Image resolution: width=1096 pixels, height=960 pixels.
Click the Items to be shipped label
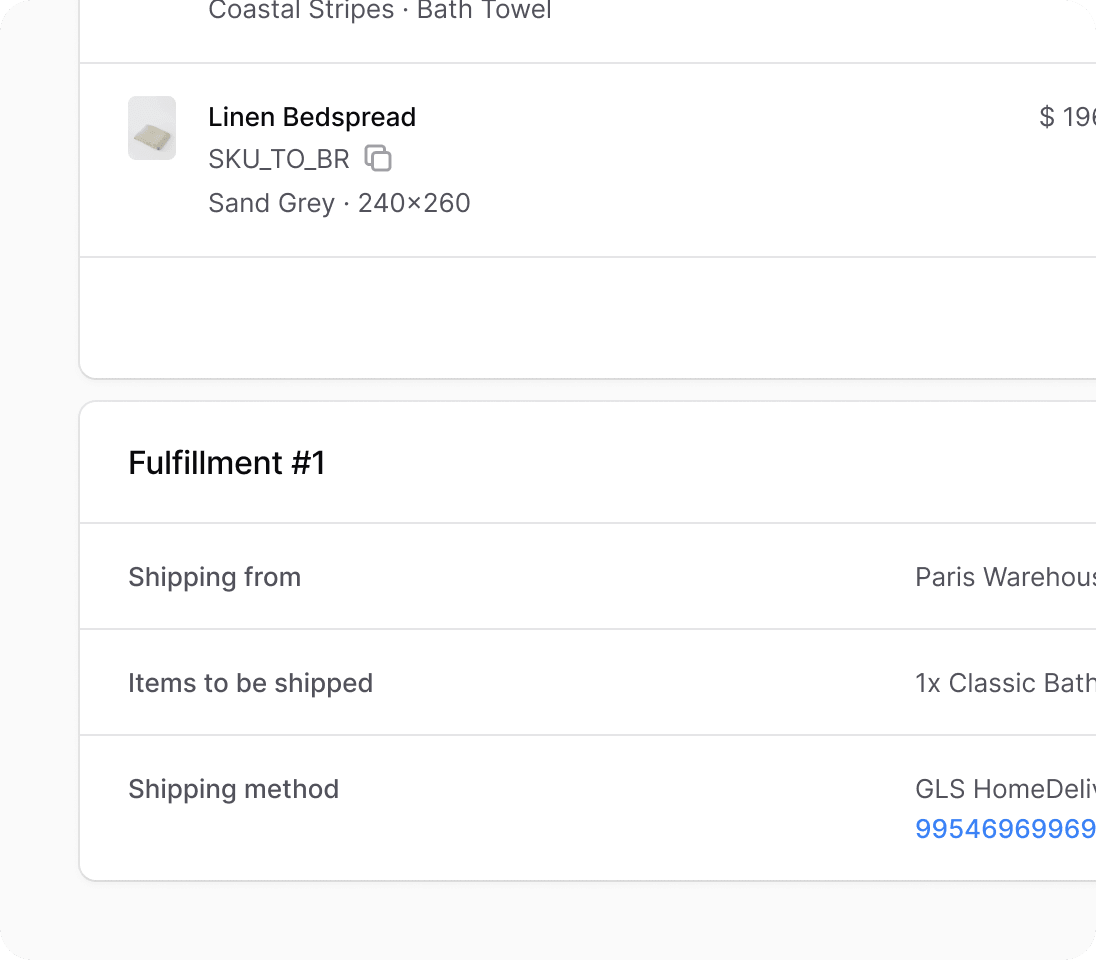click(250, 683)
